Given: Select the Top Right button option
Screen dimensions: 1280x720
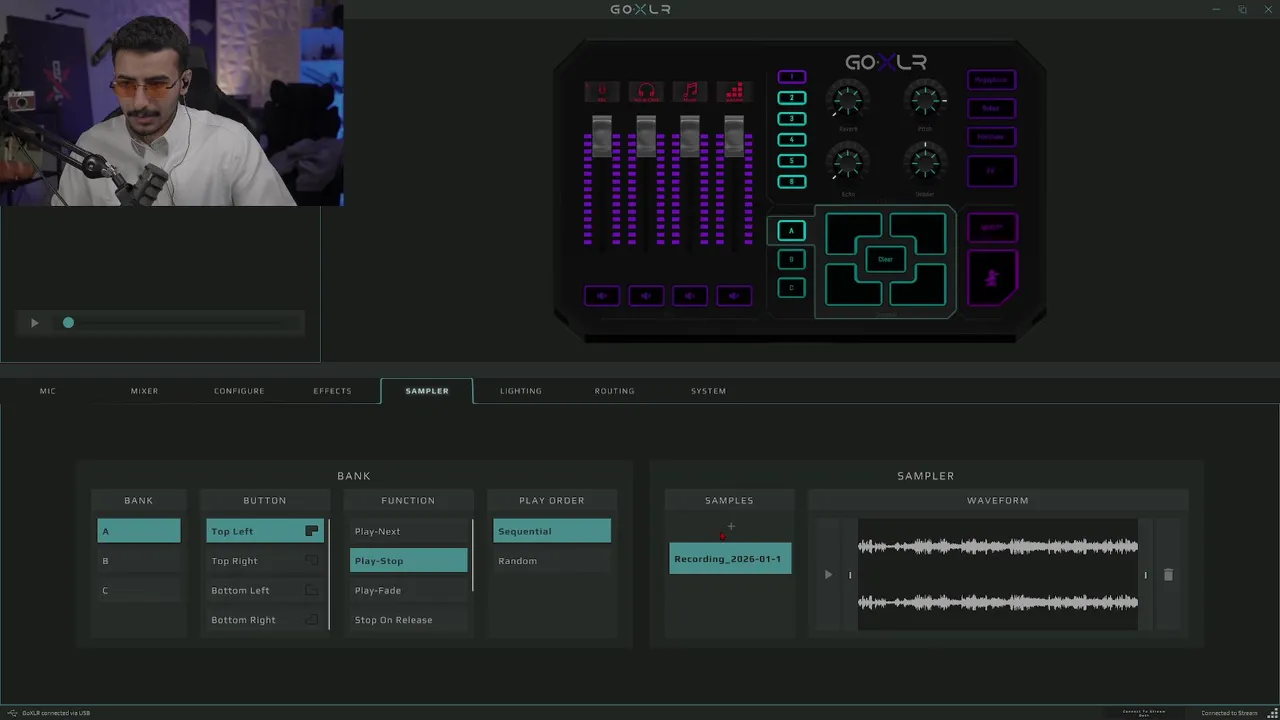Looking at the screenshot, I should click(265, 561).
